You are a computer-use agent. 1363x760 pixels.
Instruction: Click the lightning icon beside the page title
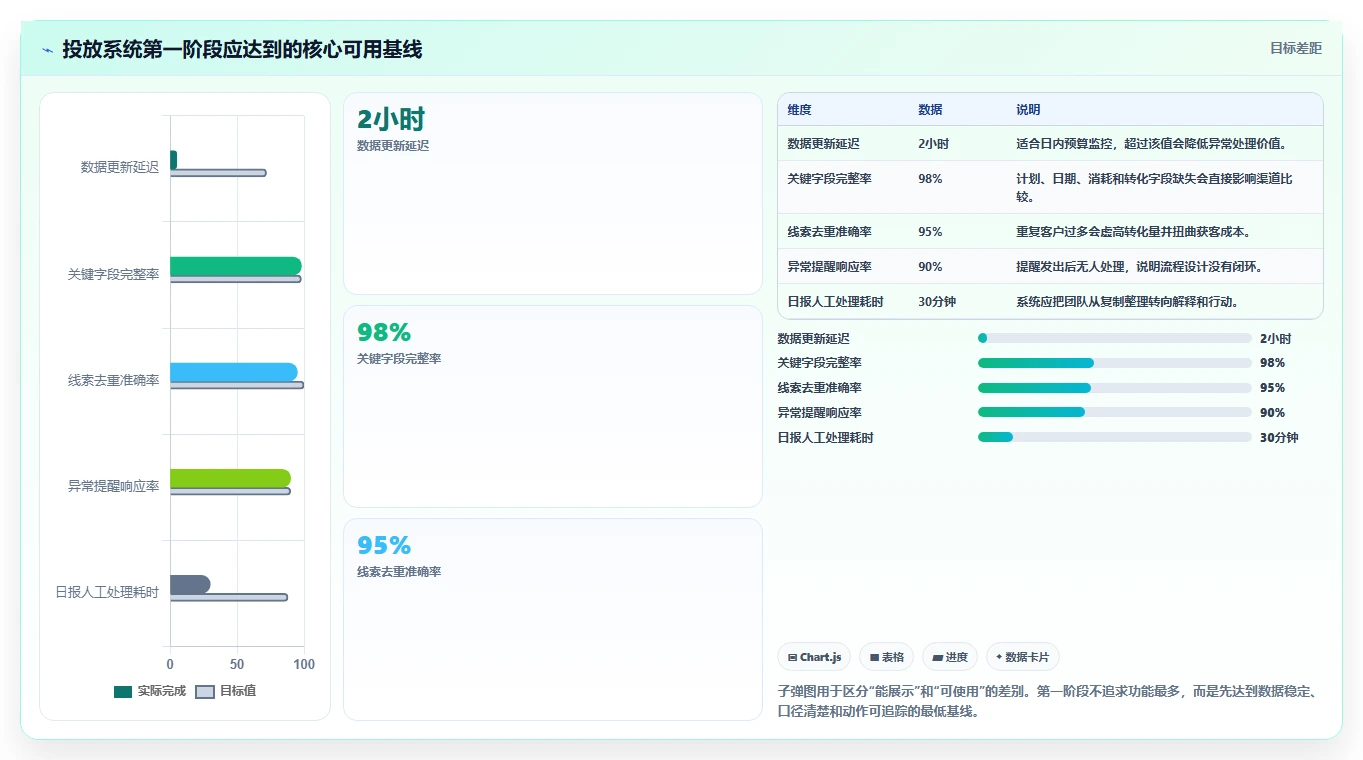pyautogui.click(x=48, y=50)
